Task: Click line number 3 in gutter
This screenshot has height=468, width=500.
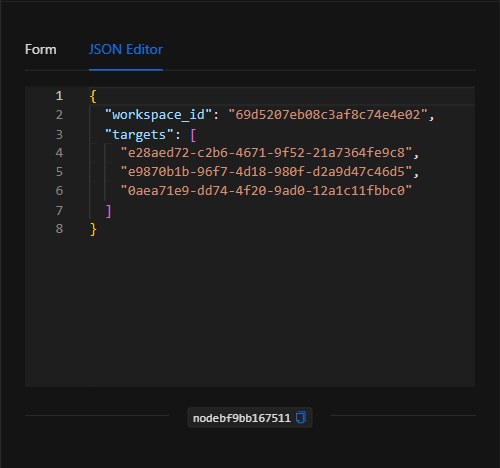Action: 59,135
